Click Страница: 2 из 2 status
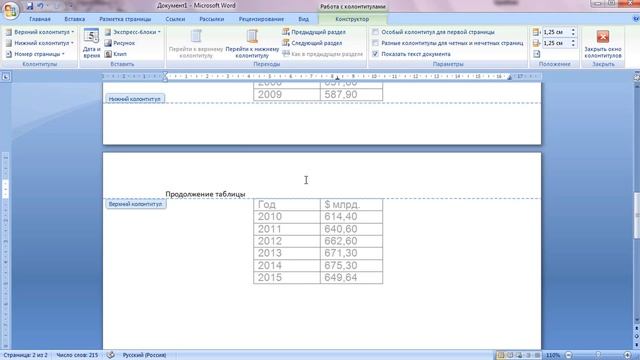 point(25,355)
